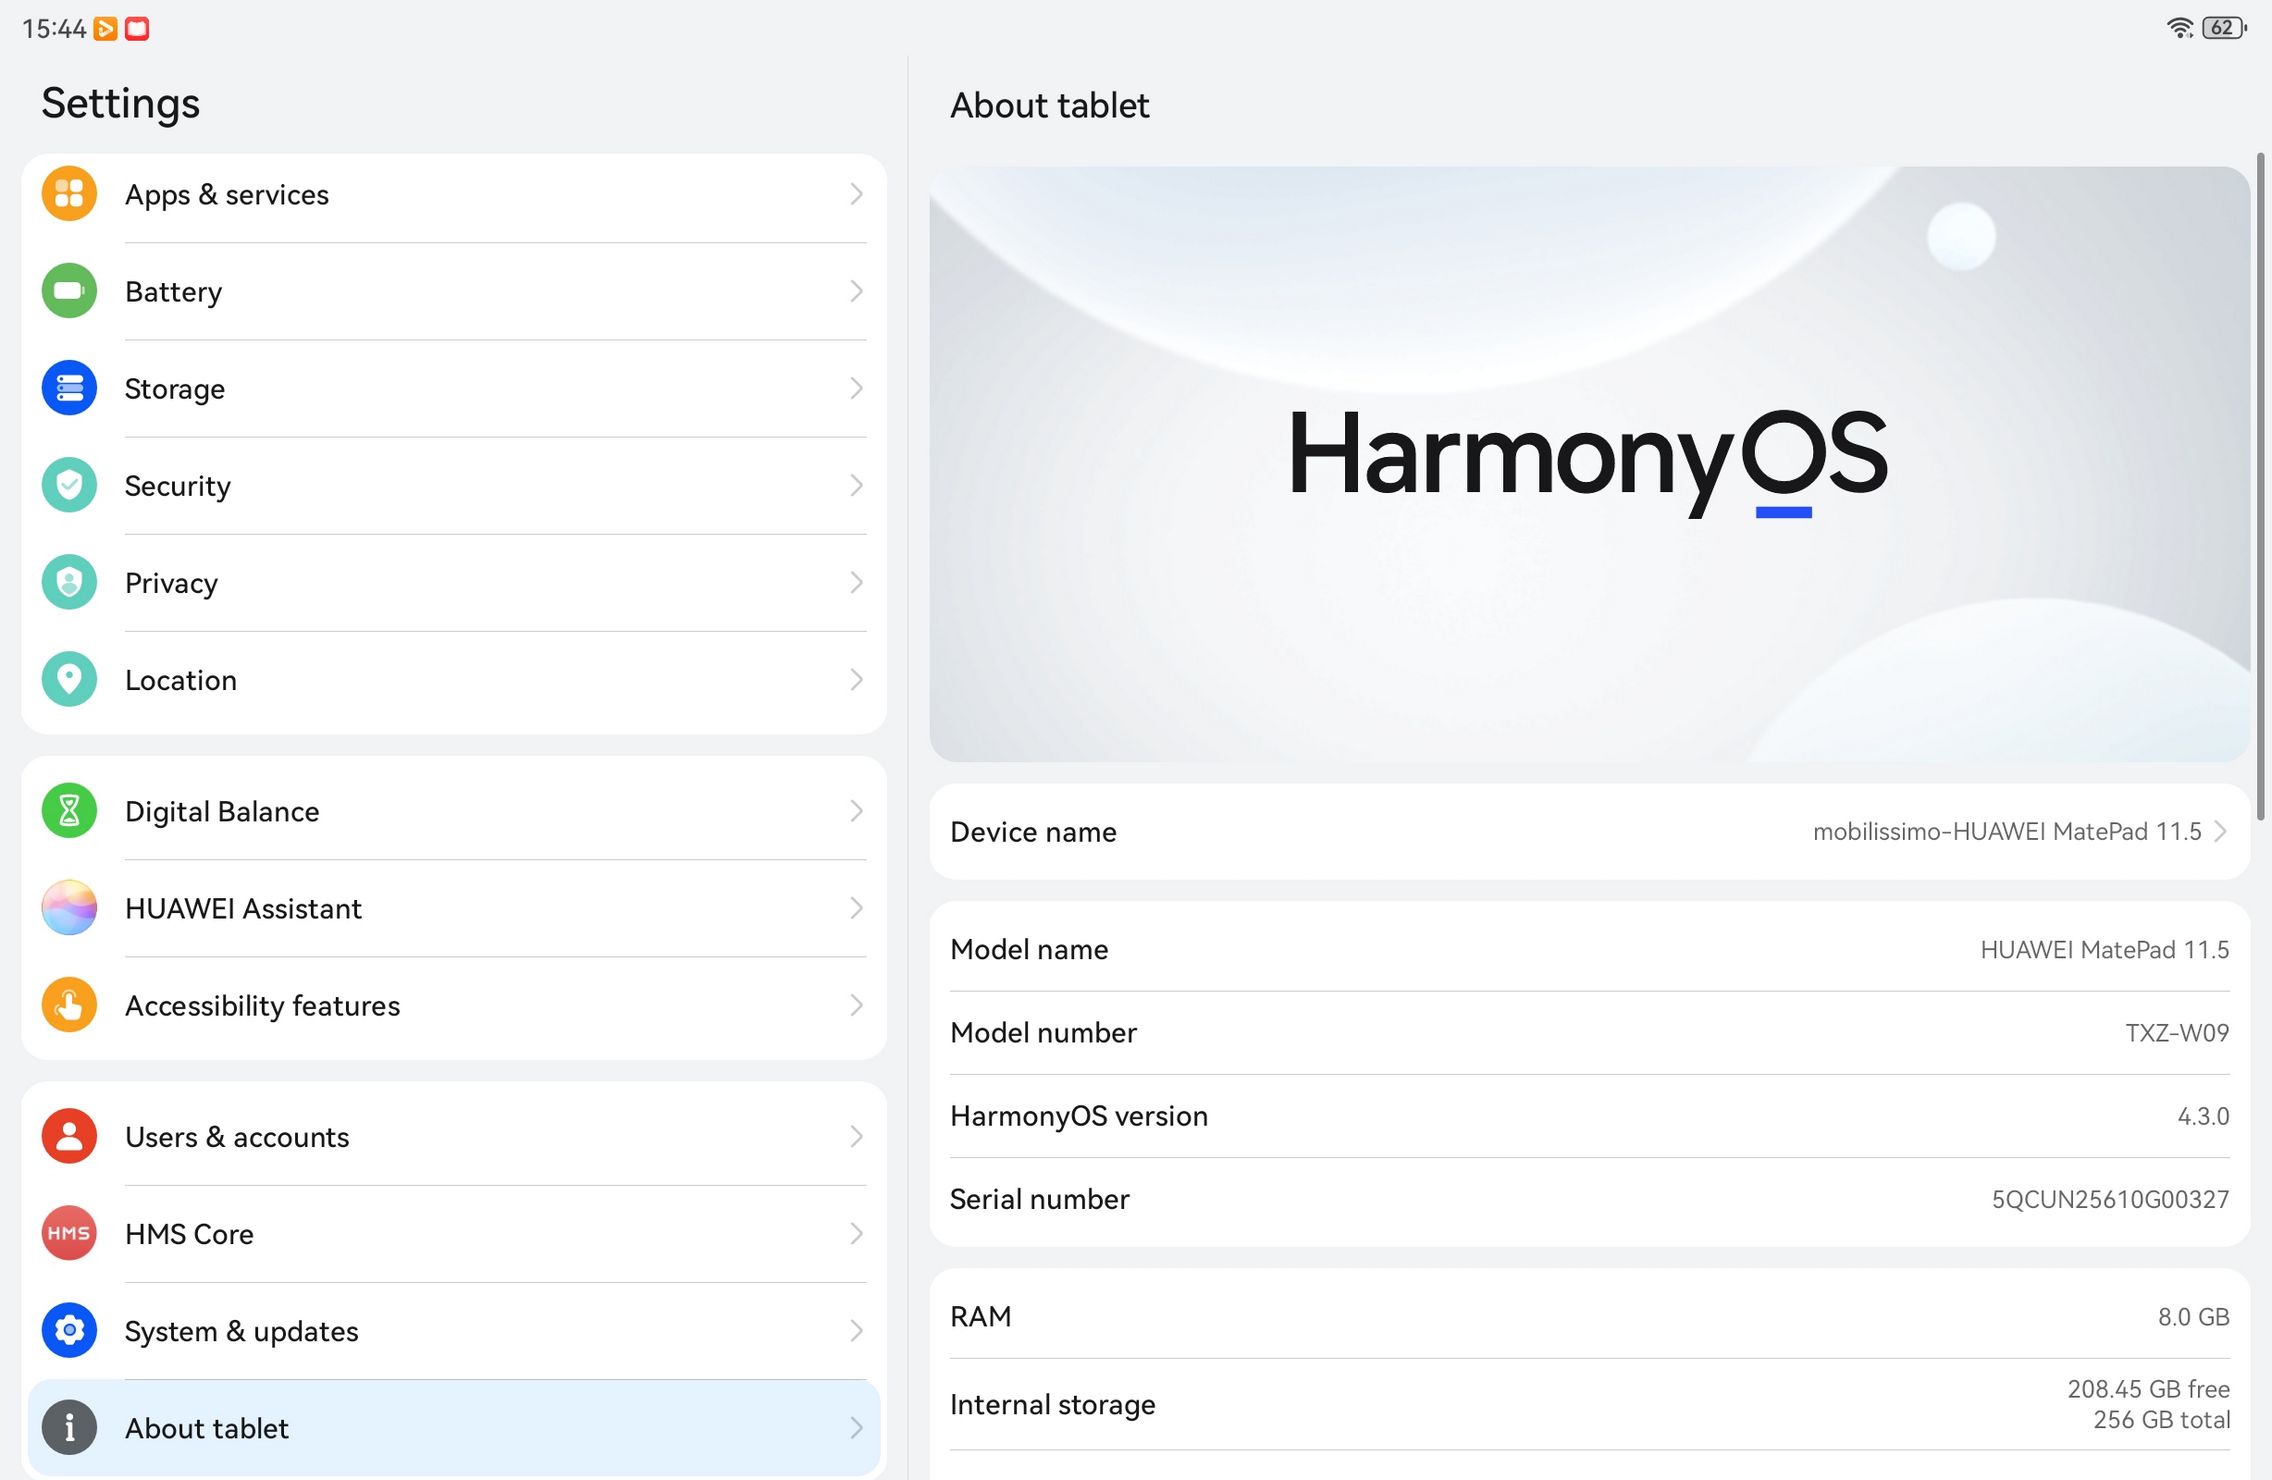Tap the HarmonyOS version 4.3.0 row
2272x1480 pixels.
[1589, 1115]
